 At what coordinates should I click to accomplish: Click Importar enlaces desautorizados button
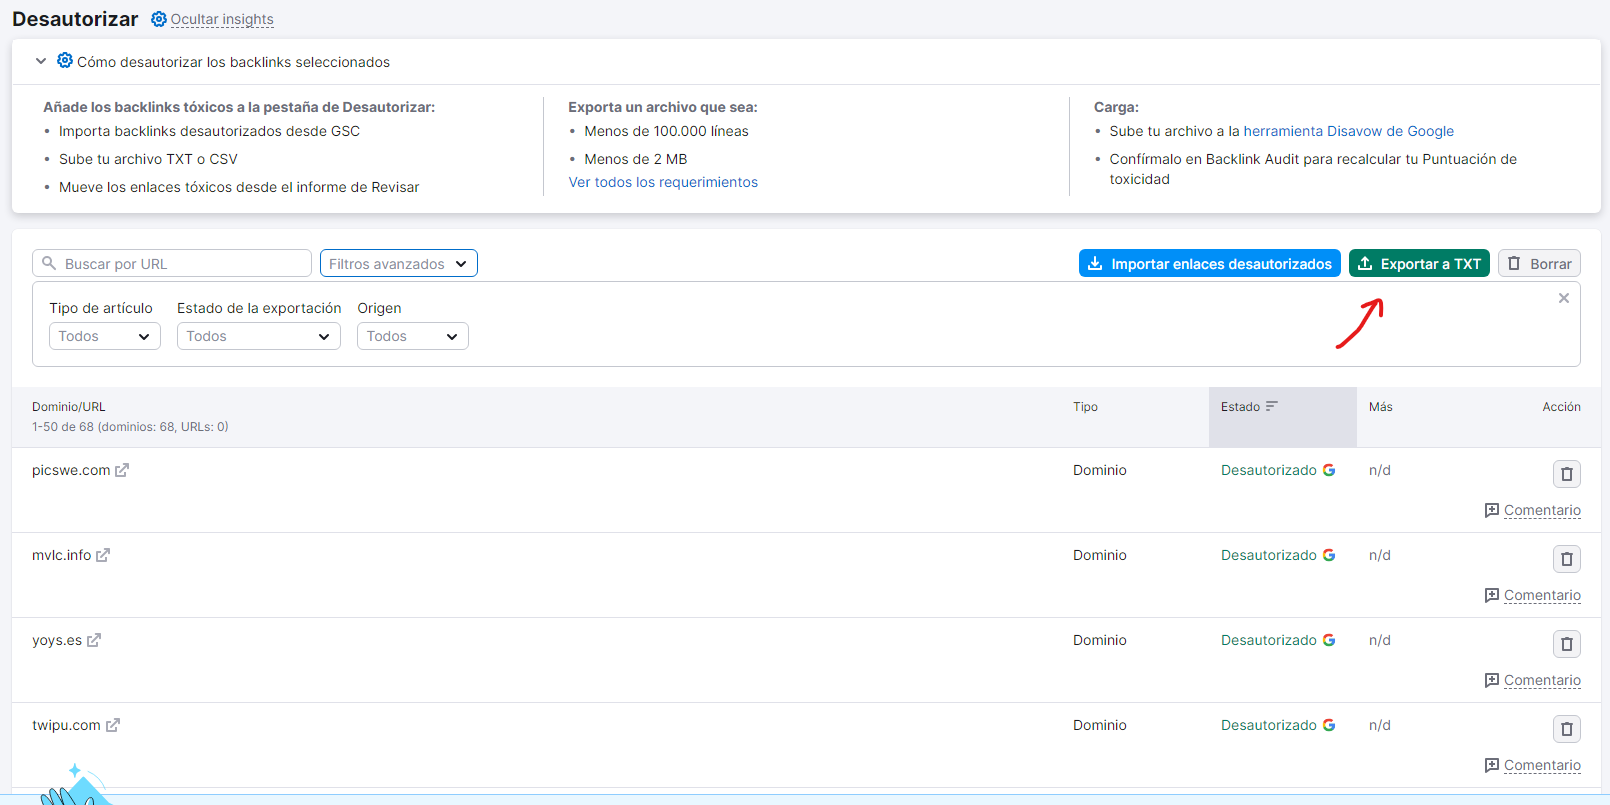(x=1209, y=263)
